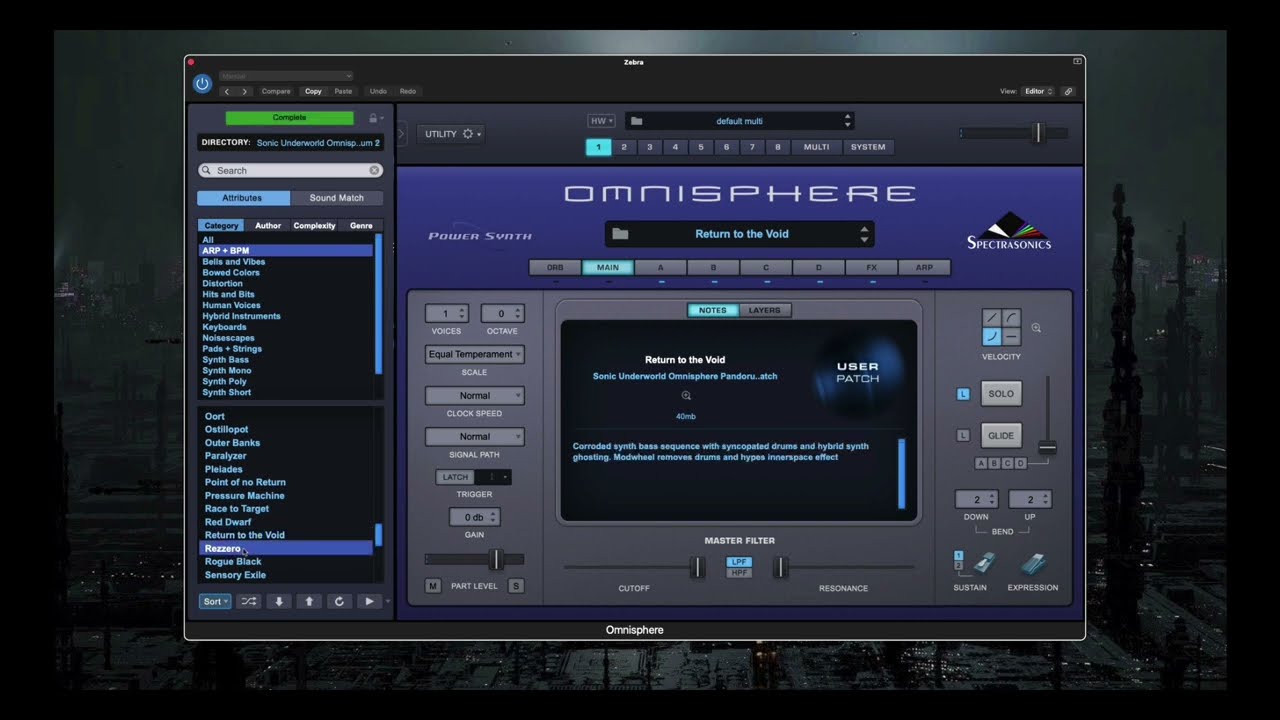Viewport: 1280px width, 720px height.
Task: Open the Equal Temperament scale dropdown
Action: (474, 354)
